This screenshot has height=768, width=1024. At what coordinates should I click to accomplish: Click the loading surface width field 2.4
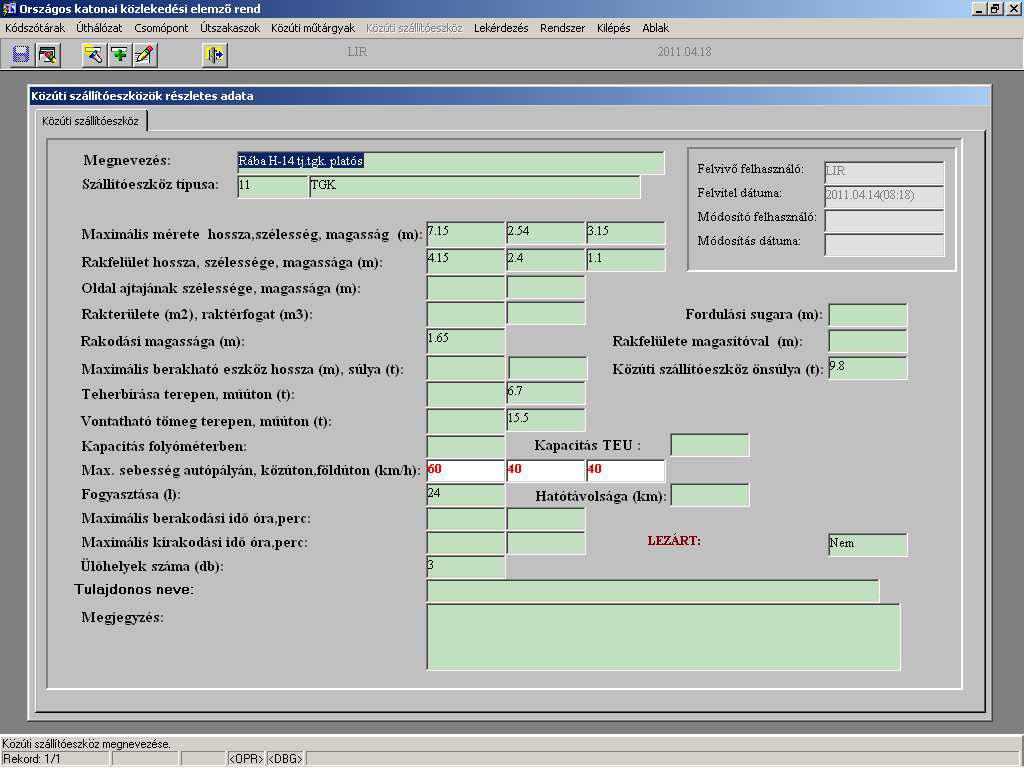coord(546,260)
